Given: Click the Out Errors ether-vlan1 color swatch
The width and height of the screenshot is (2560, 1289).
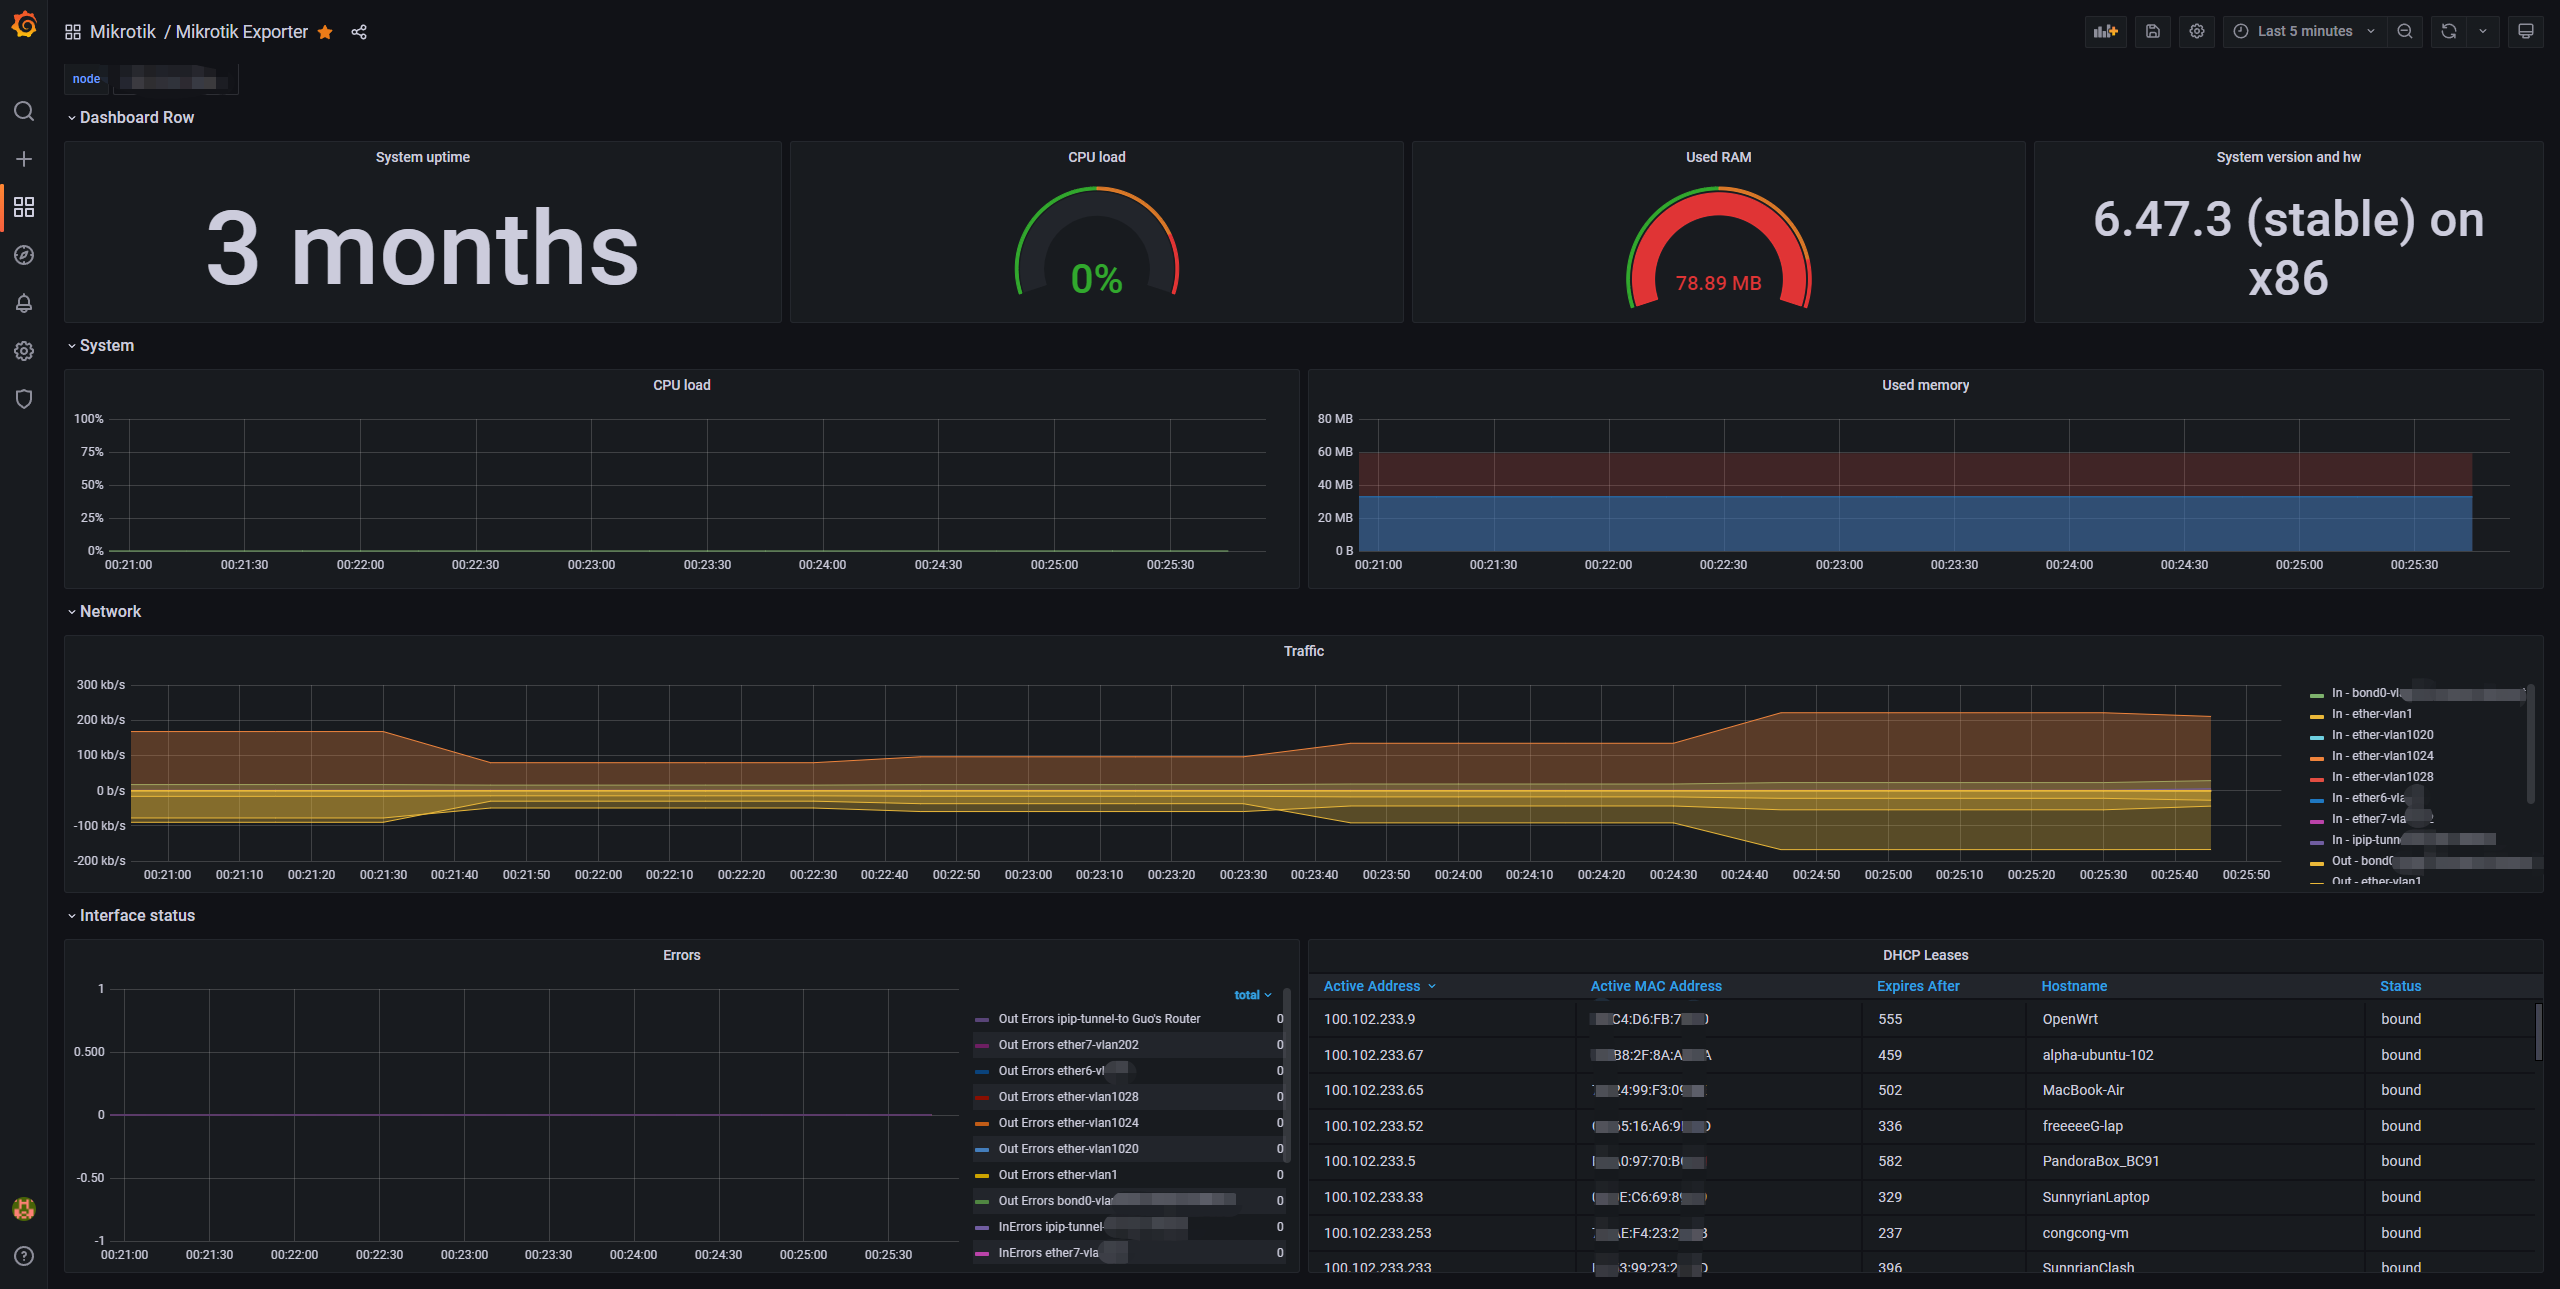Looking at the screenshot, I should point(982,1176).
